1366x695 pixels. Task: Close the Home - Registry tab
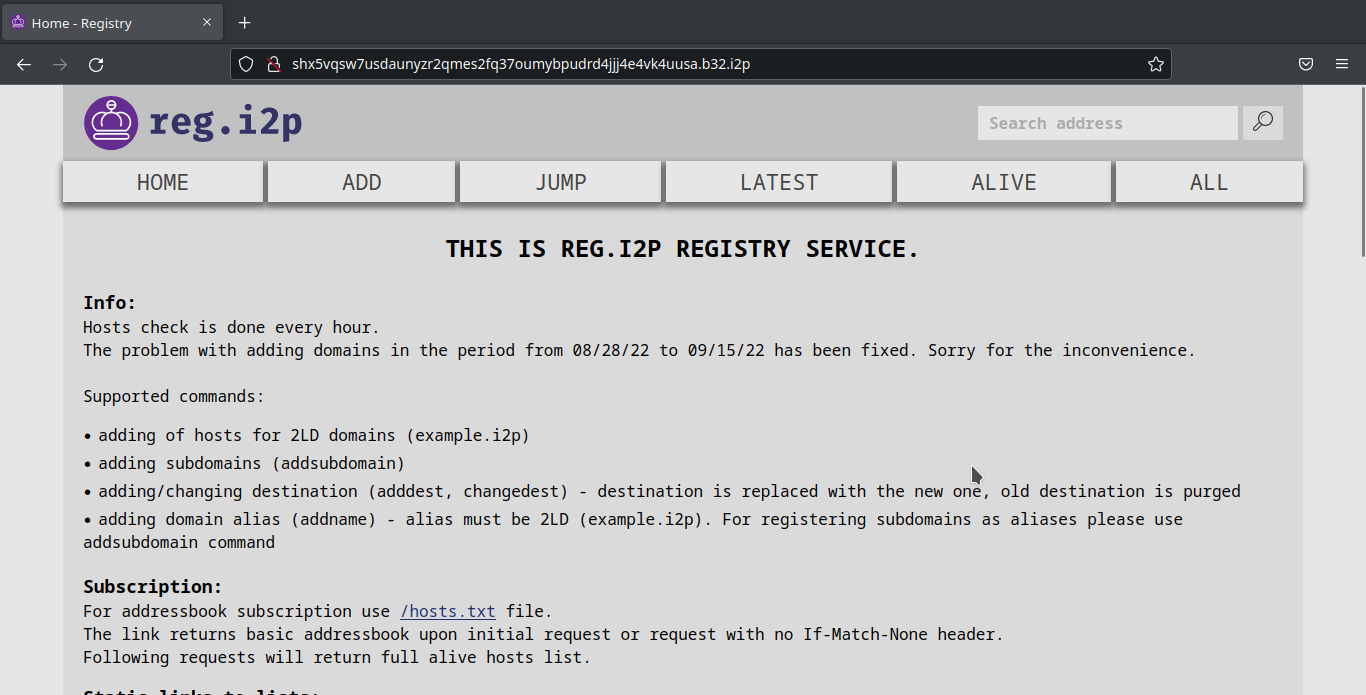pyautogui.click(x=207, y=23)
